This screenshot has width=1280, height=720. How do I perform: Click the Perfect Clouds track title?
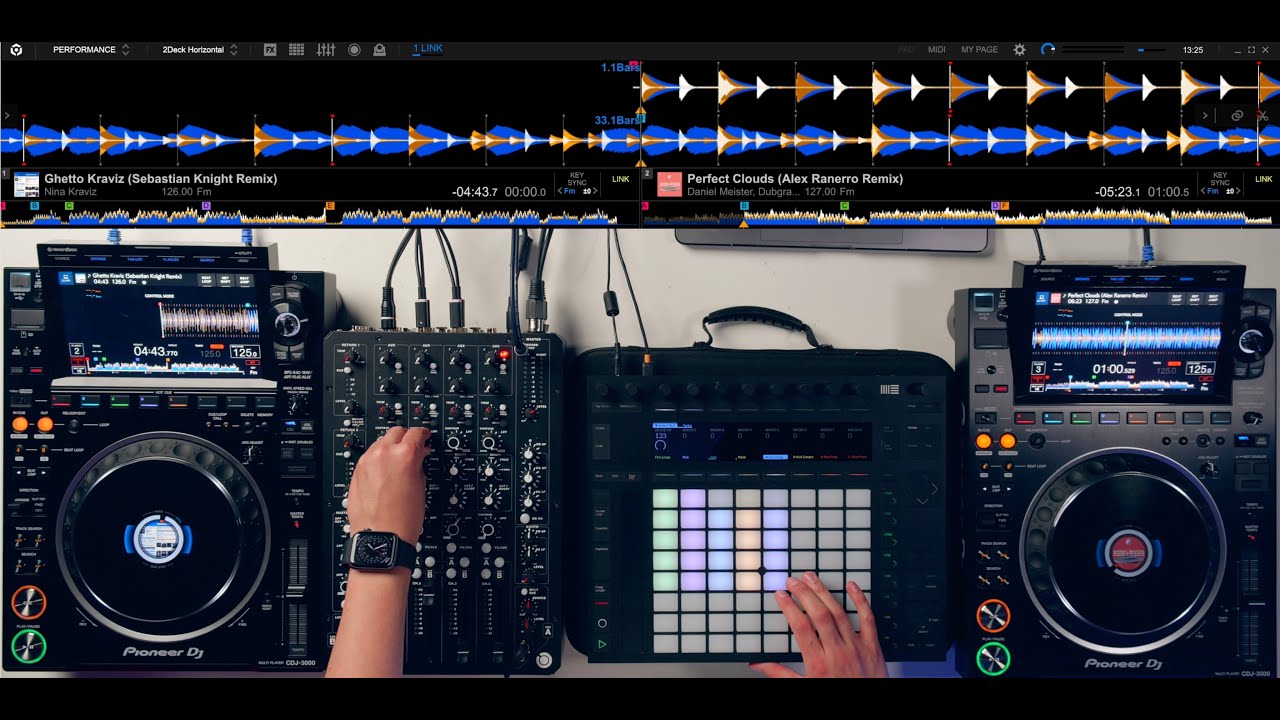pyautogui.click(x=795, y=179)
